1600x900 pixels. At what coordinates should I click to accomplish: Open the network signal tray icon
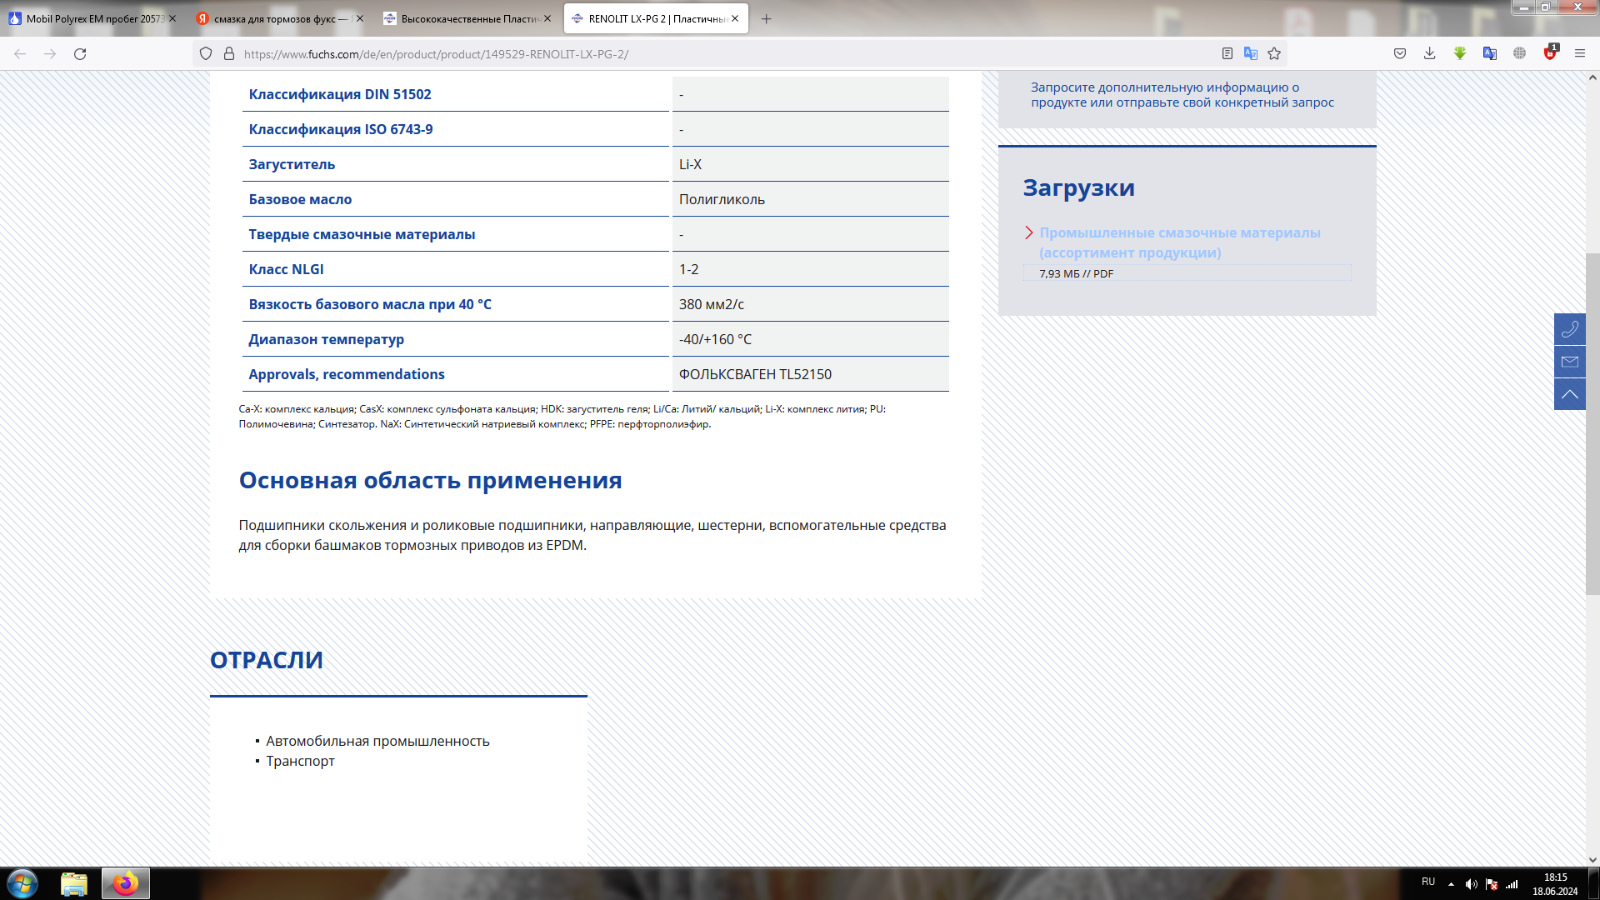1512,884
